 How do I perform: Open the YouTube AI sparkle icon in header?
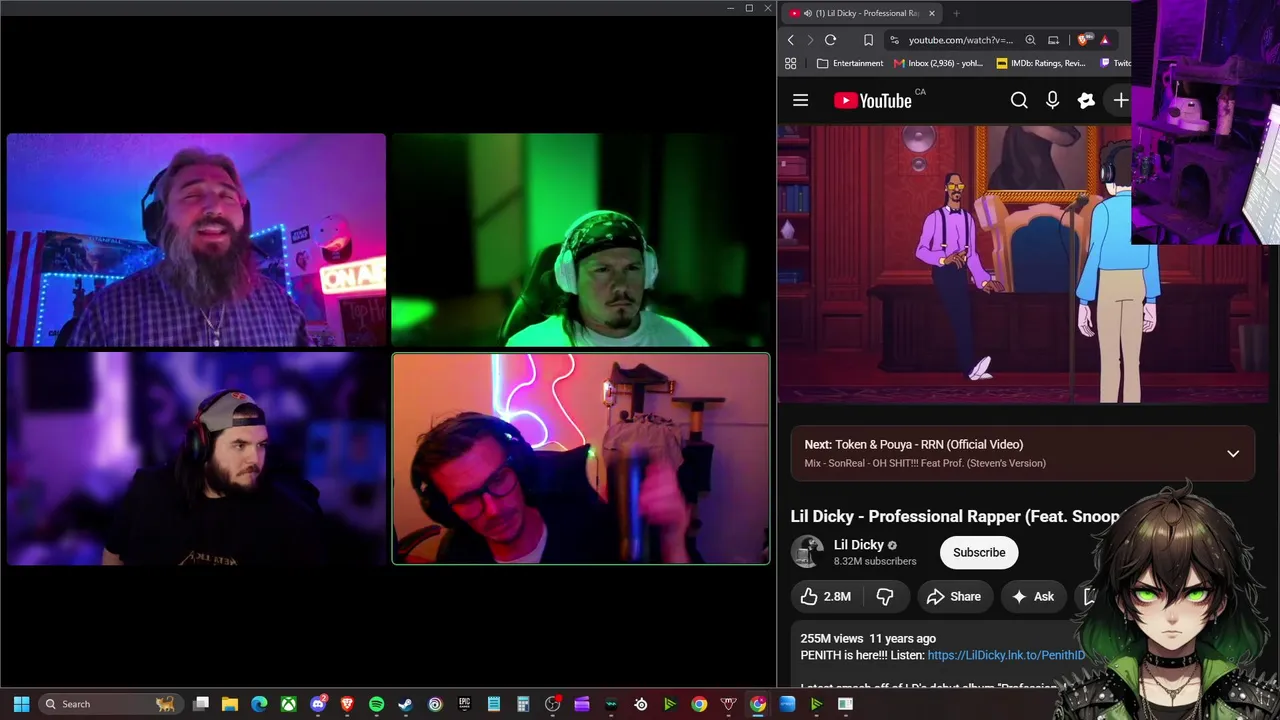(x=1086, y=100)
